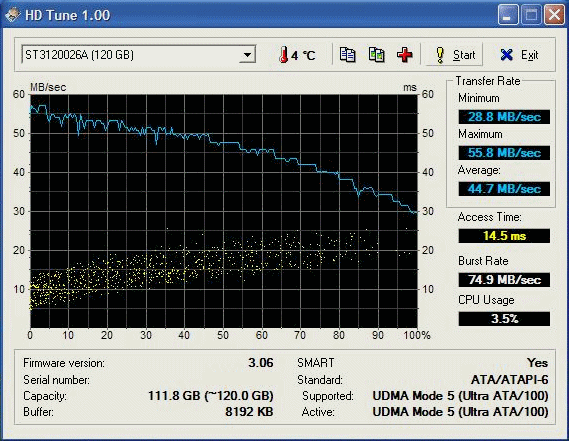The height and width of the screenshot is (441, 569).
Task: Click the exclamation mark Start icon
Action: click(x=440, y=55)
